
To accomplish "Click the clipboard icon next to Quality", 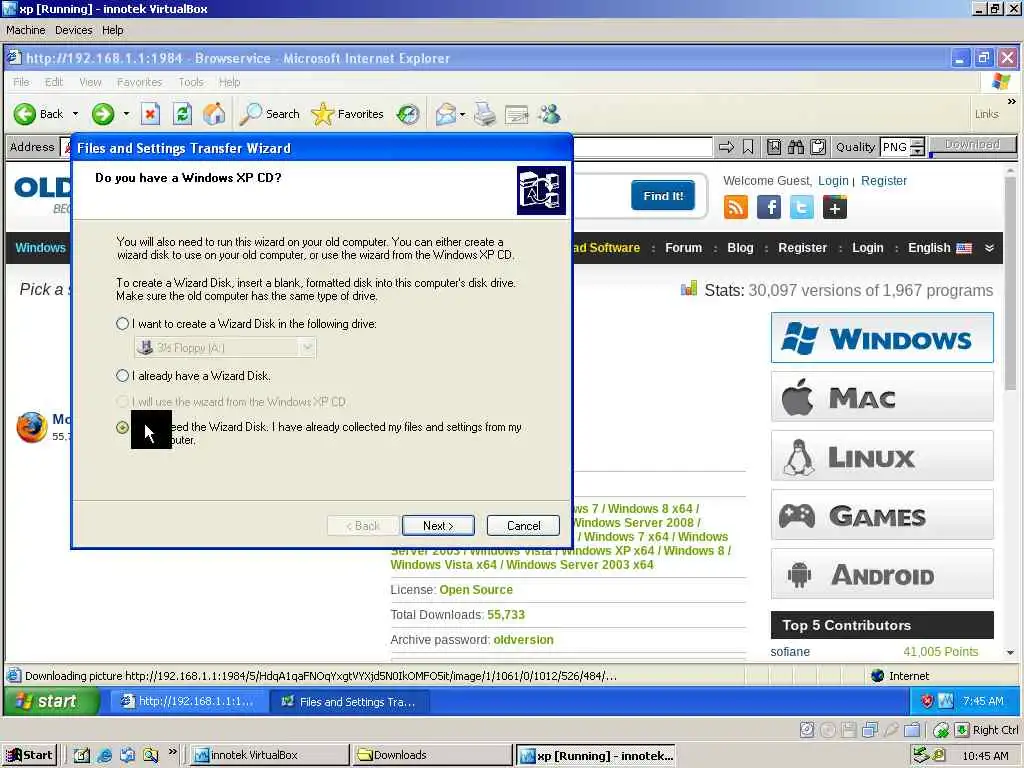I will (x=818, y=147).
